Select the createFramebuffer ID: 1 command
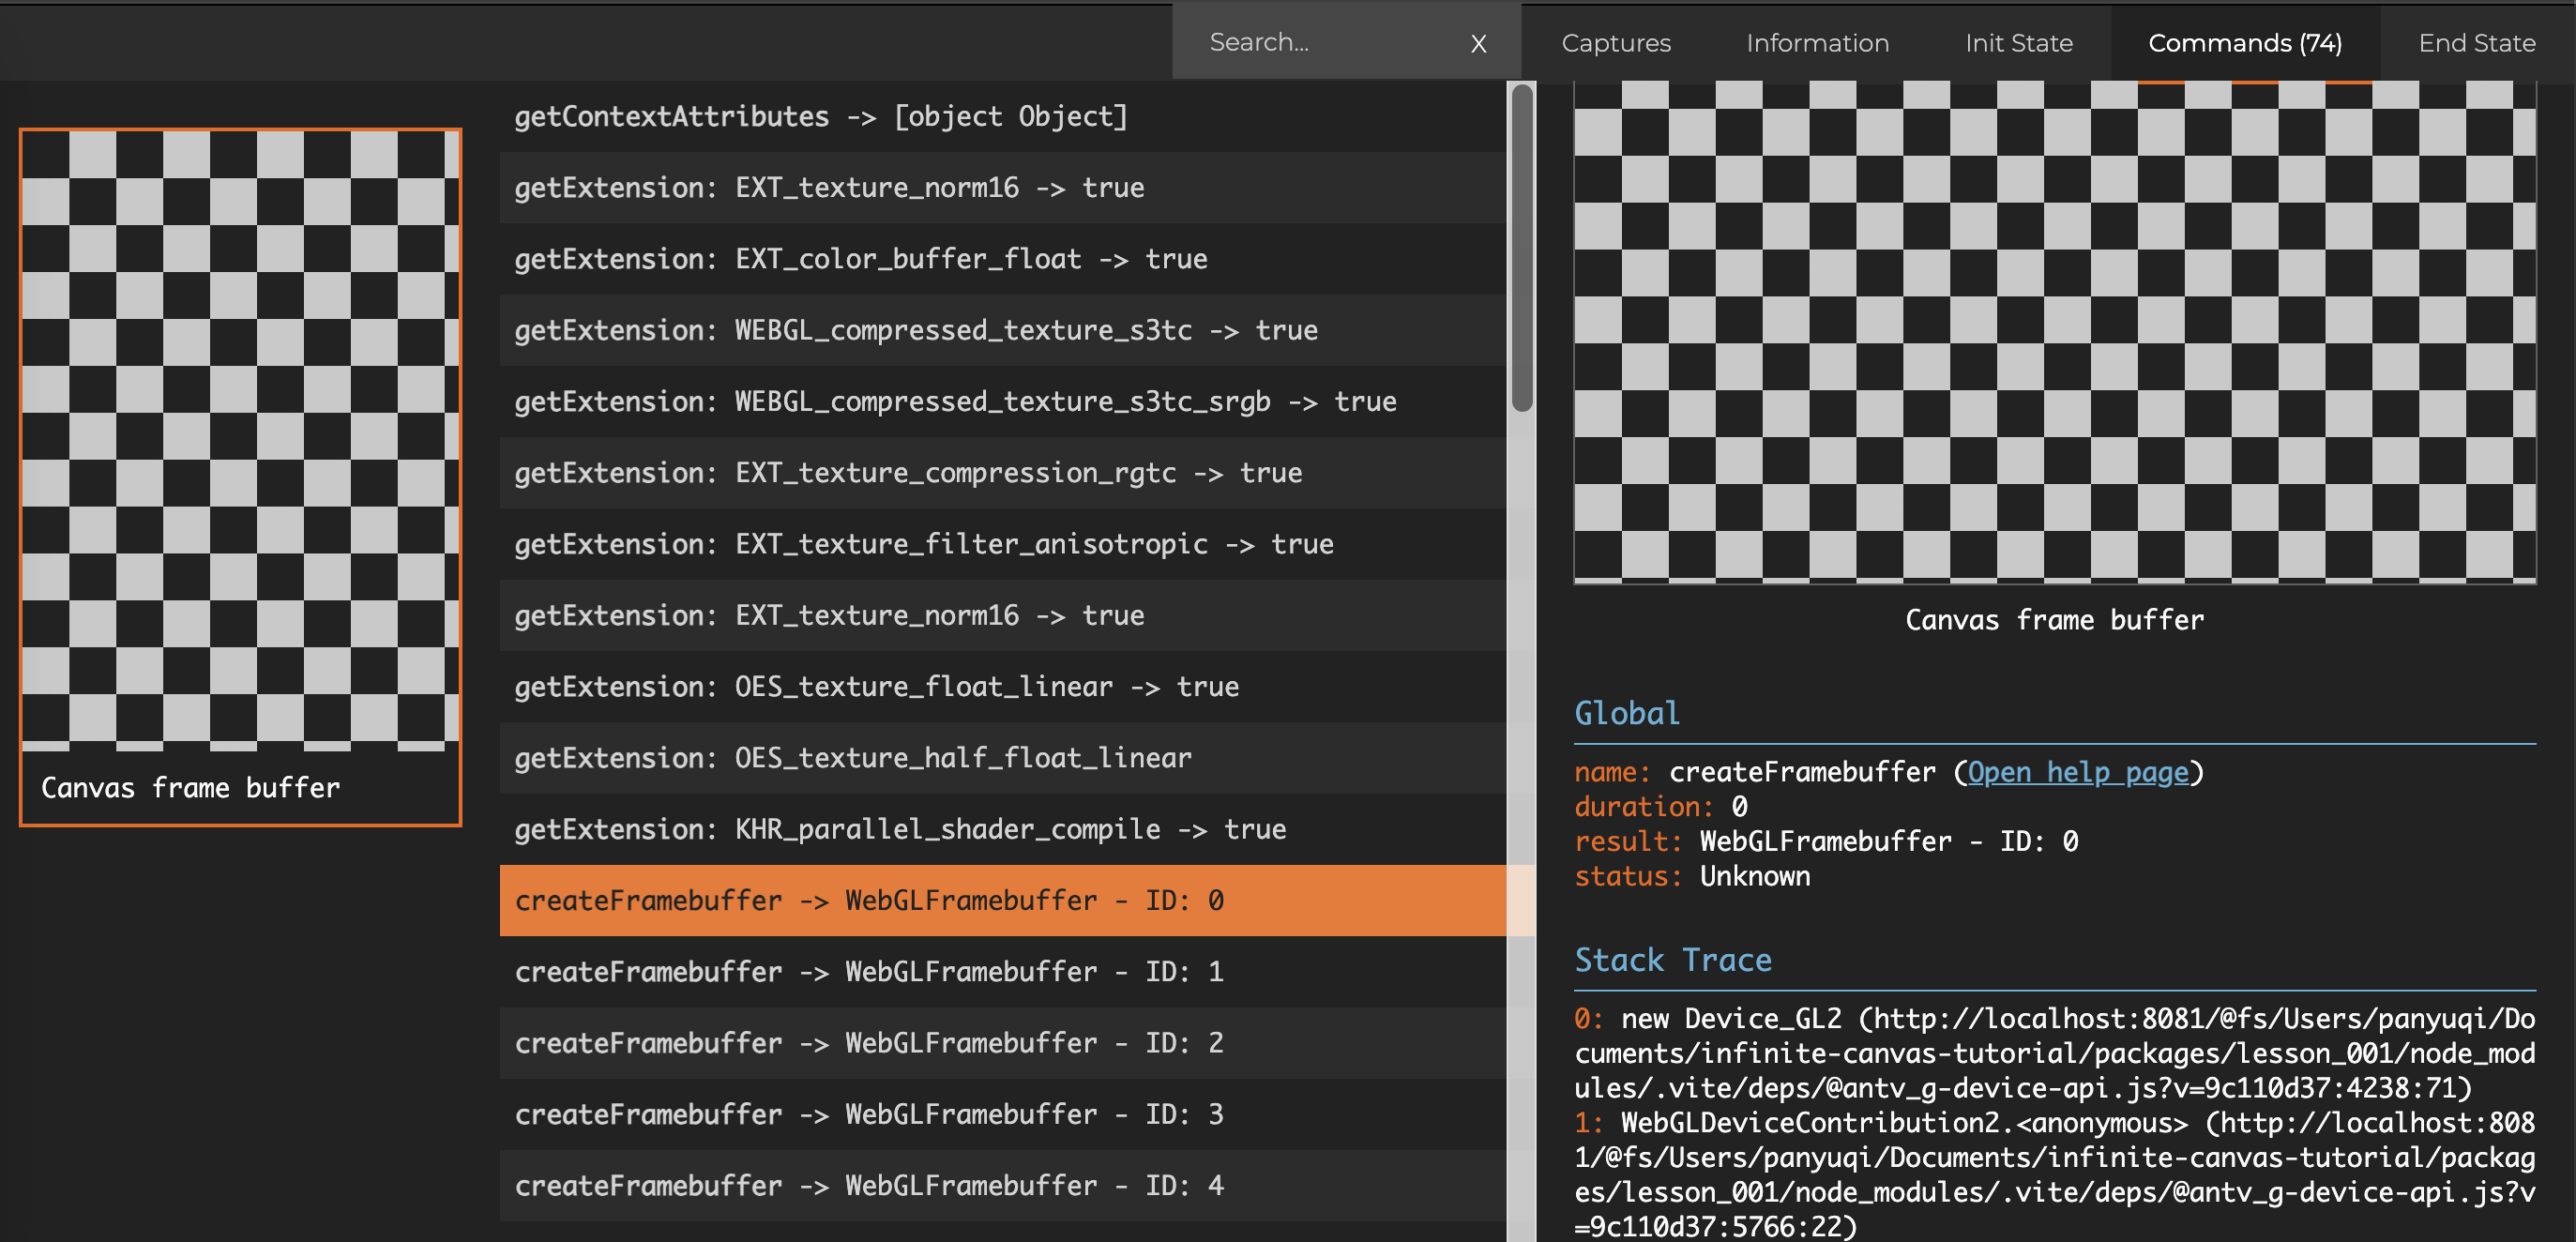 (1000, 971)
